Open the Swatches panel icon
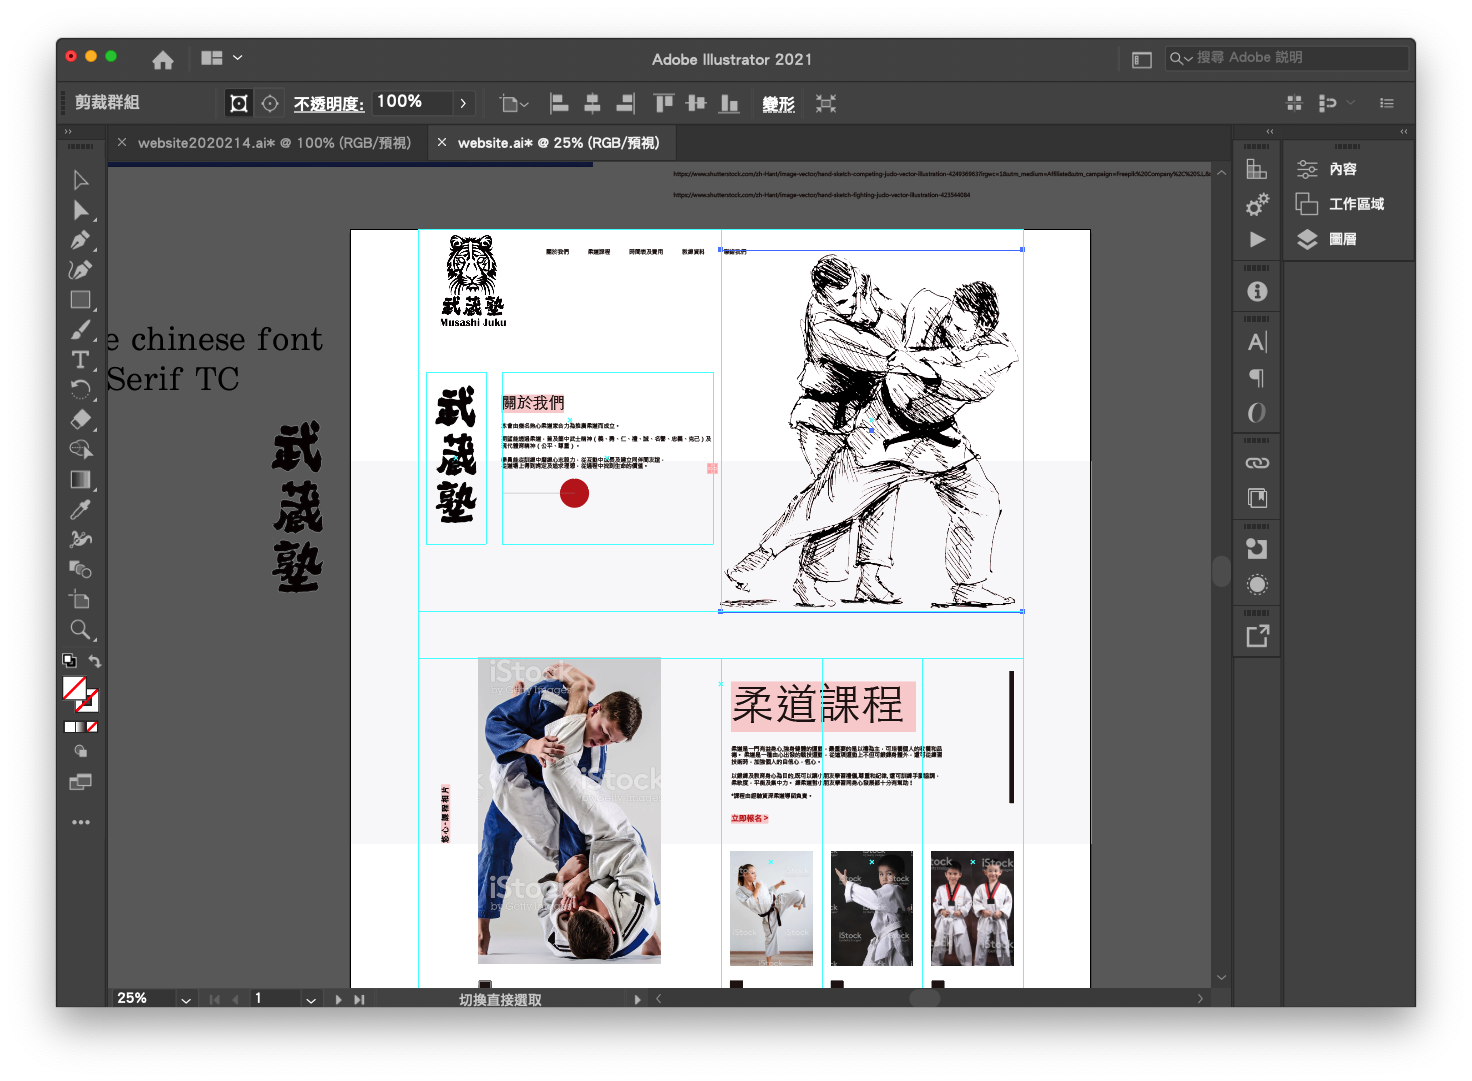 coord(1257,170)
